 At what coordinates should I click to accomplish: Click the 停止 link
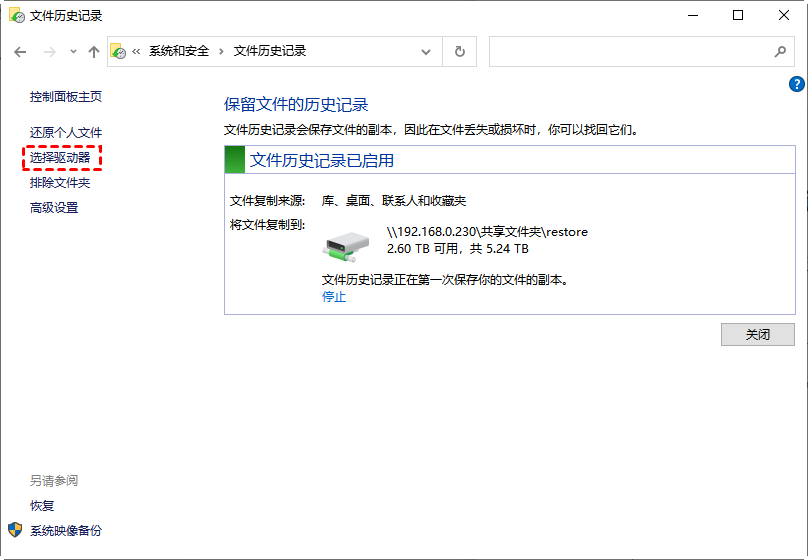point(334,297)
